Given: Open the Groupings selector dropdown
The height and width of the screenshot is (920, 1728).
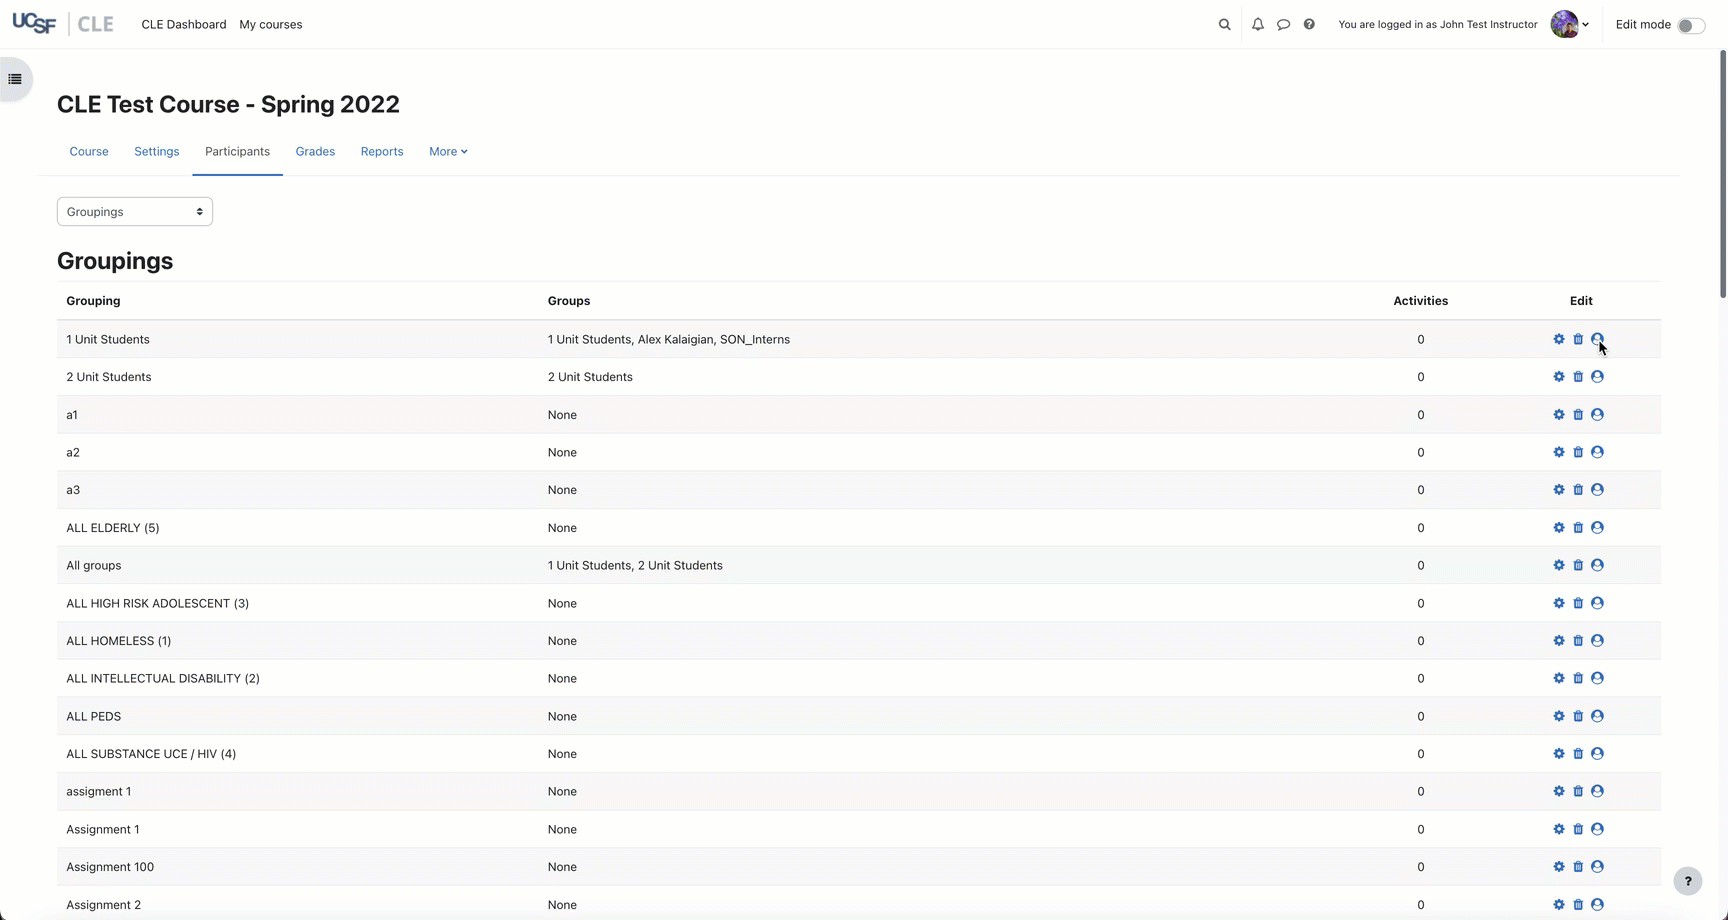Looking at the screenshot, I should (135, 212).
